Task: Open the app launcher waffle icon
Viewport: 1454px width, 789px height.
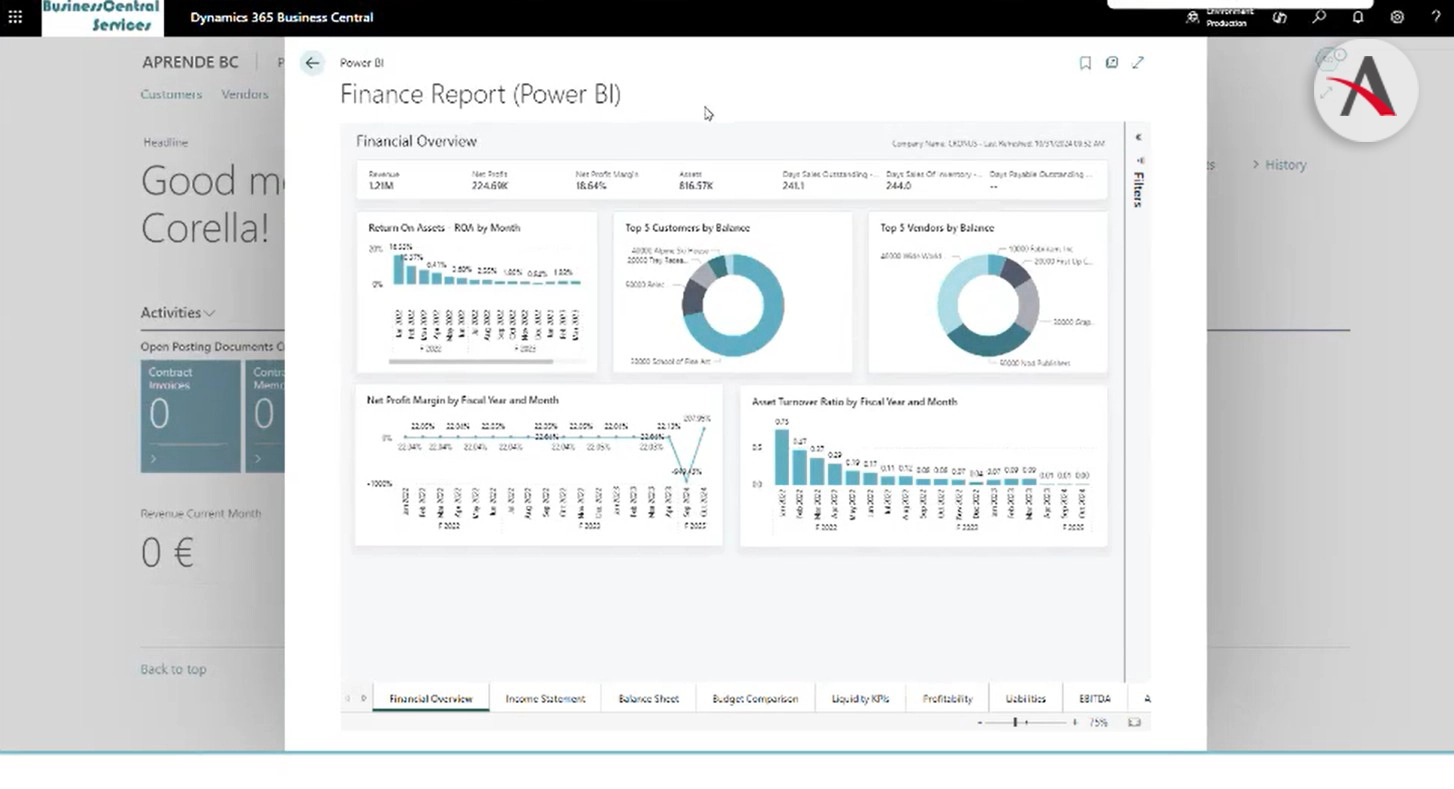Action: 15,17
